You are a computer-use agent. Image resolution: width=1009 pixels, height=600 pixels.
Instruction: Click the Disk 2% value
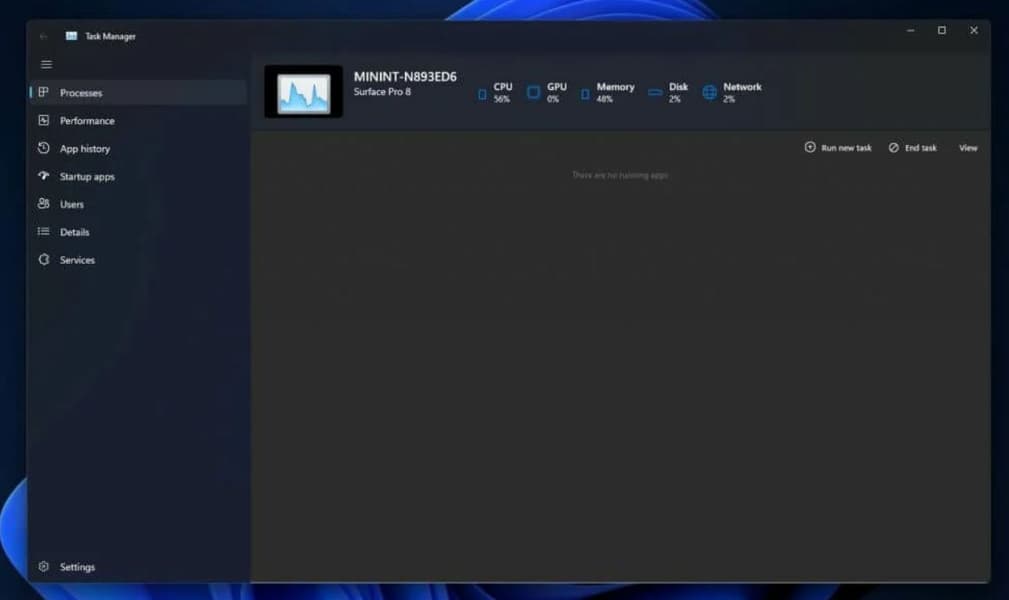pyautogui.click(x=674, y=99)
